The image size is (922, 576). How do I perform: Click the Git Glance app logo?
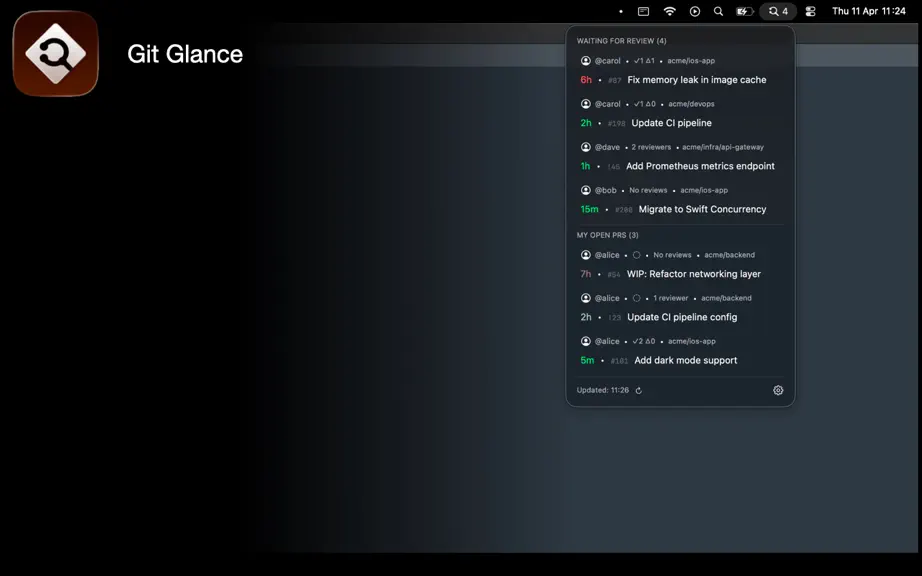tap(56, 53)
